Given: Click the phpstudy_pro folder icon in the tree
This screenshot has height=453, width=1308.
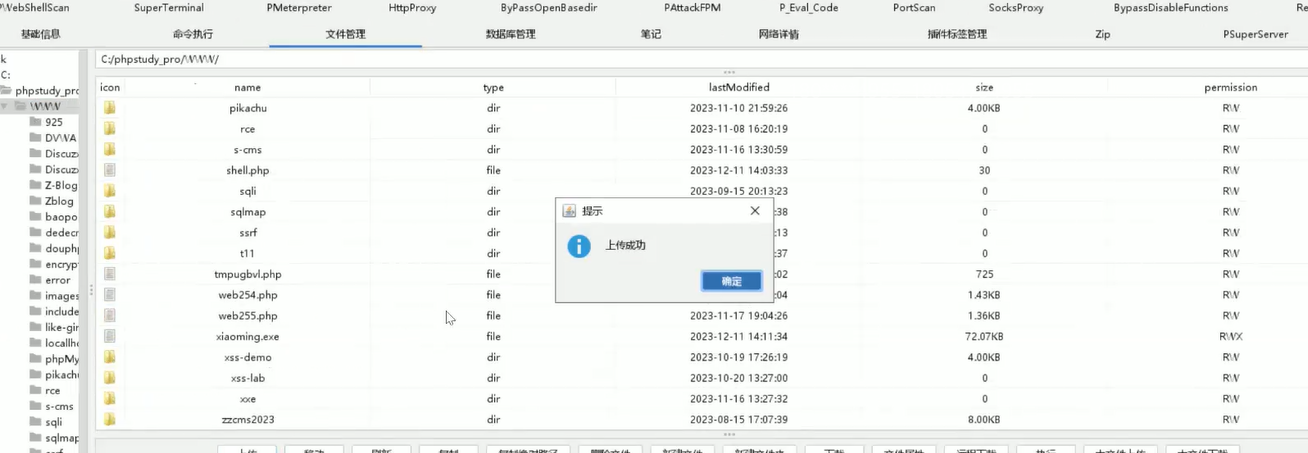Looking at the screenshot, I should tap(6, 91).
